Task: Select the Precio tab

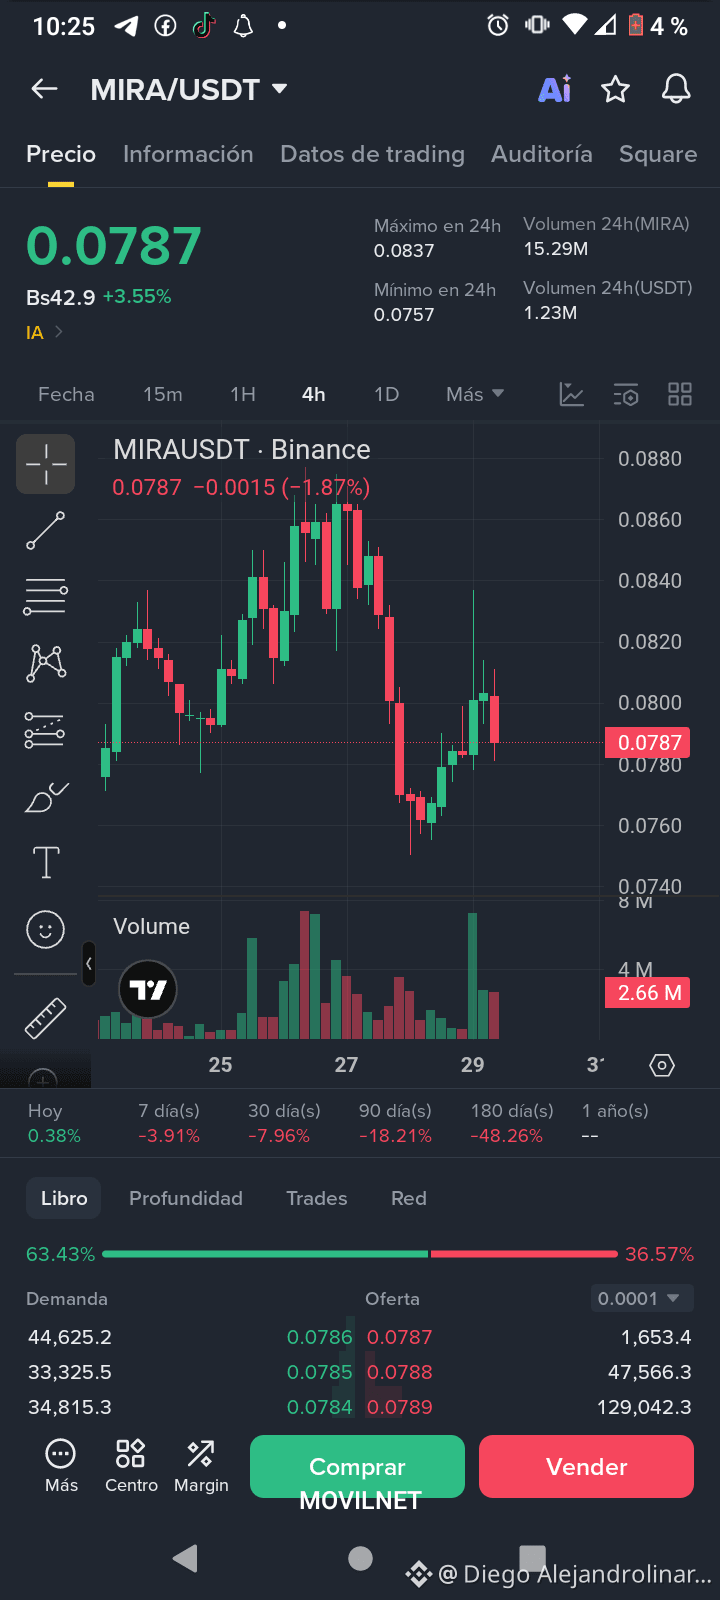Action: 61,154
